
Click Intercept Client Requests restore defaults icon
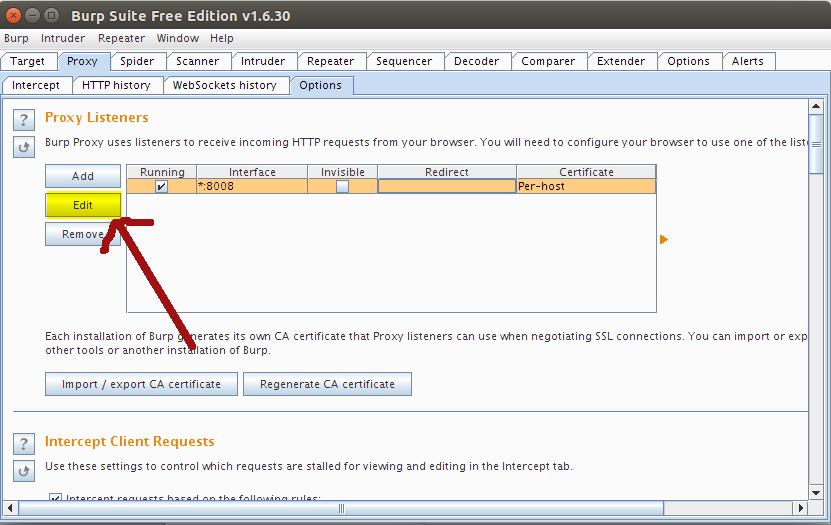point(24,471)
